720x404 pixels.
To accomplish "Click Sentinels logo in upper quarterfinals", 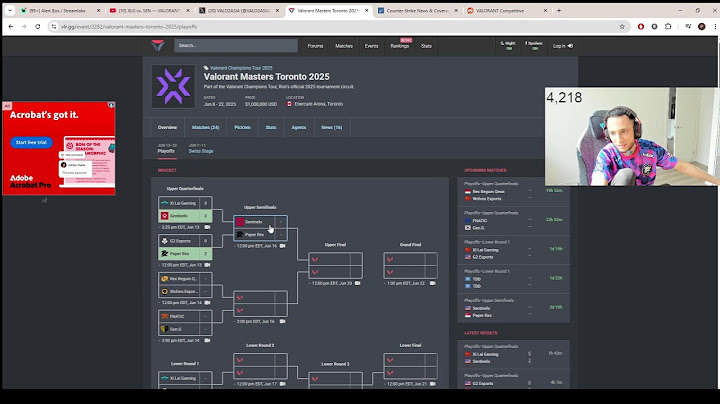I will 164,216.
